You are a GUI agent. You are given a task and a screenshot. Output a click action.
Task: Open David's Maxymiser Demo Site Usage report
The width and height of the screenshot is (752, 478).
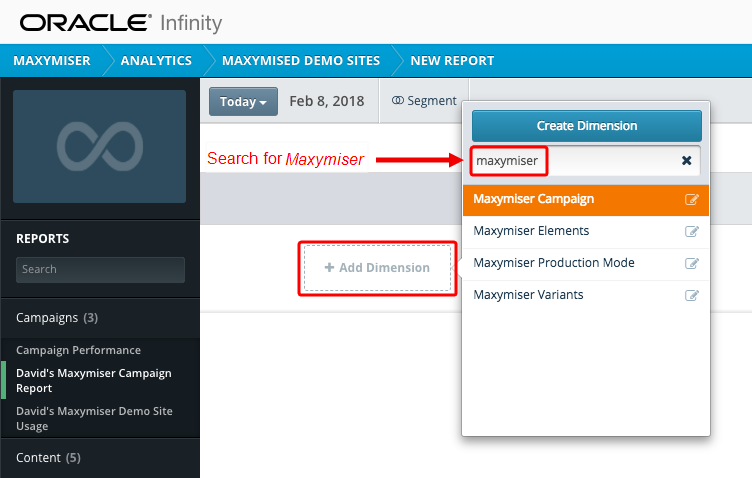point(94,419)
